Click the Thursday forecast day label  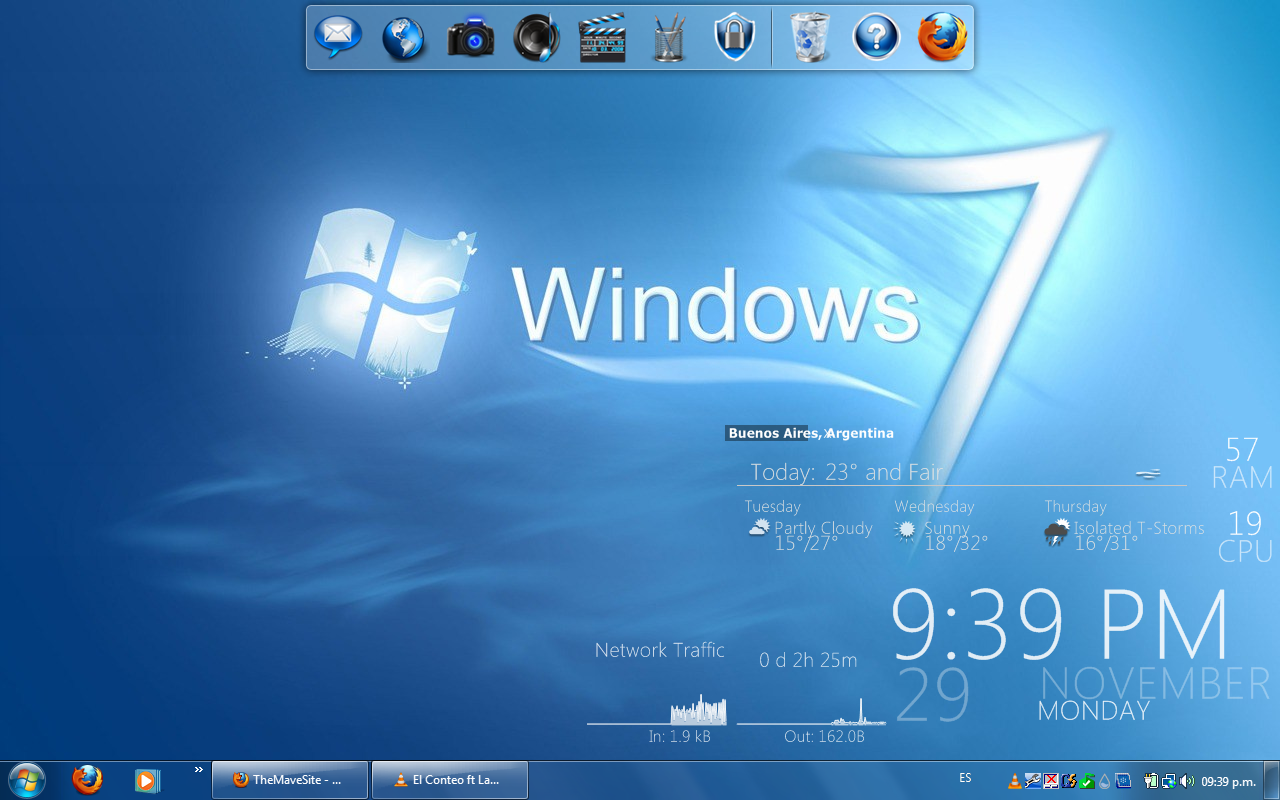pyautogui.click(x=1075, y=506)
